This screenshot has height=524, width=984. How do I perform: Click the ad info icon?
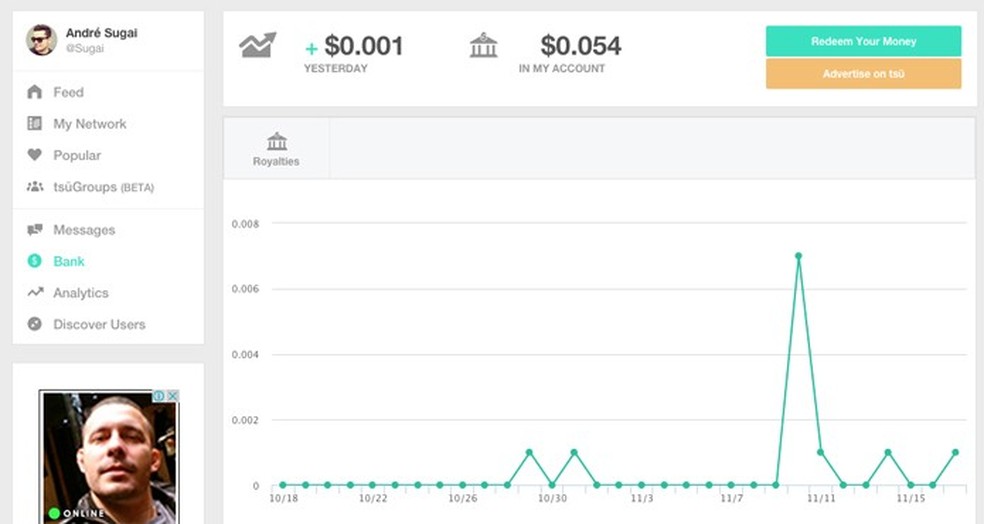pos(159,396)
